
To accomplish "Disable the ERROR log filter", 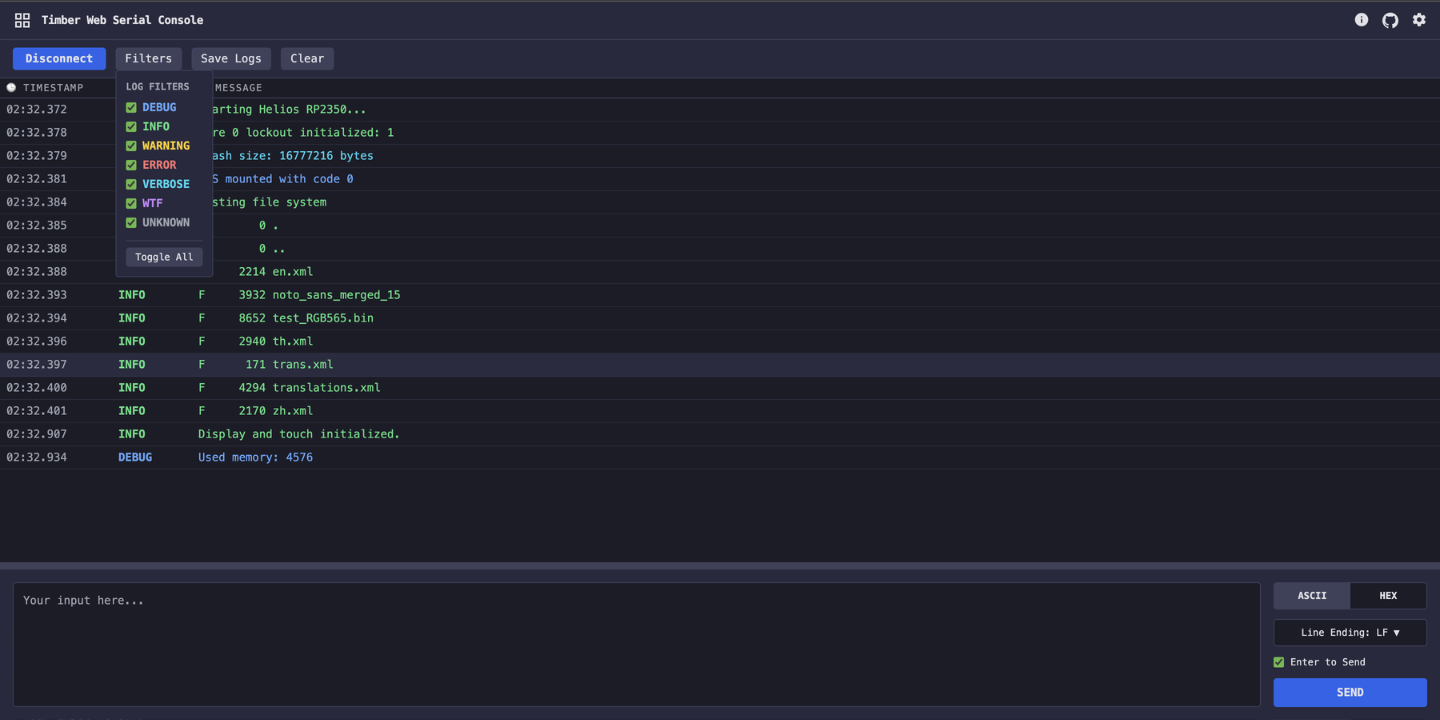I will (x=131, y=165).
